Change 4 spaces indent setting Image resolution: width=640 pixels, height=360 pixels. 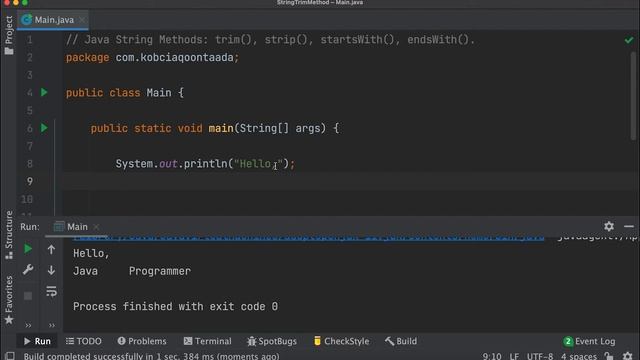(578, 356)
